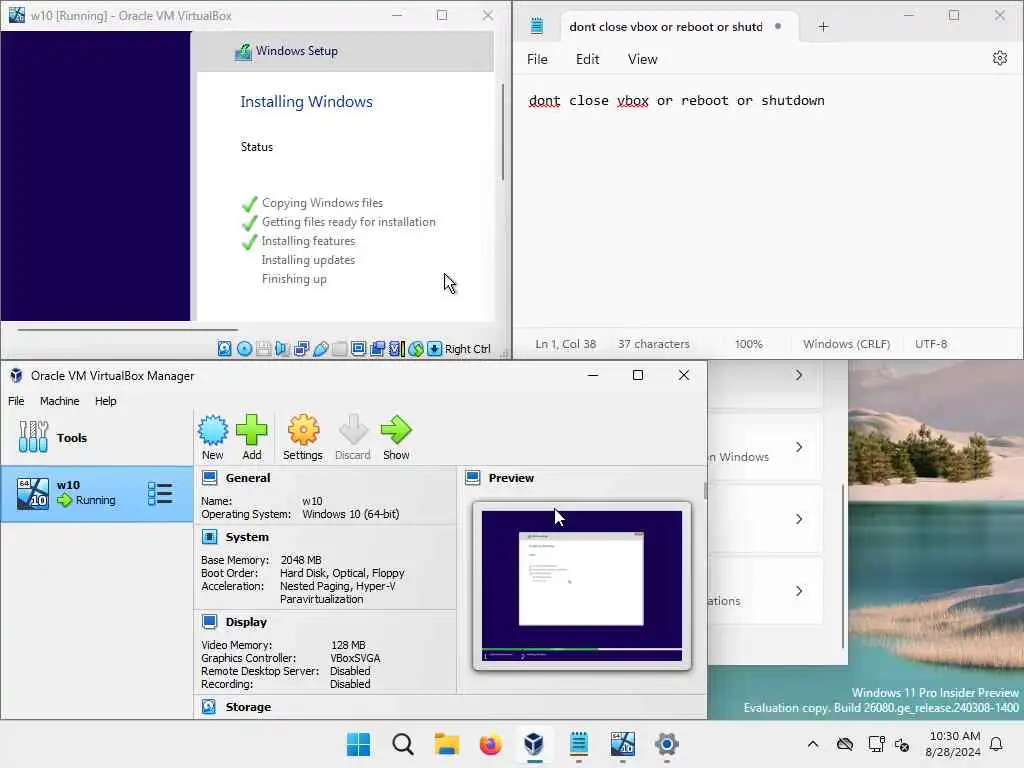Add a new tab in Notepad

(824, 27)
